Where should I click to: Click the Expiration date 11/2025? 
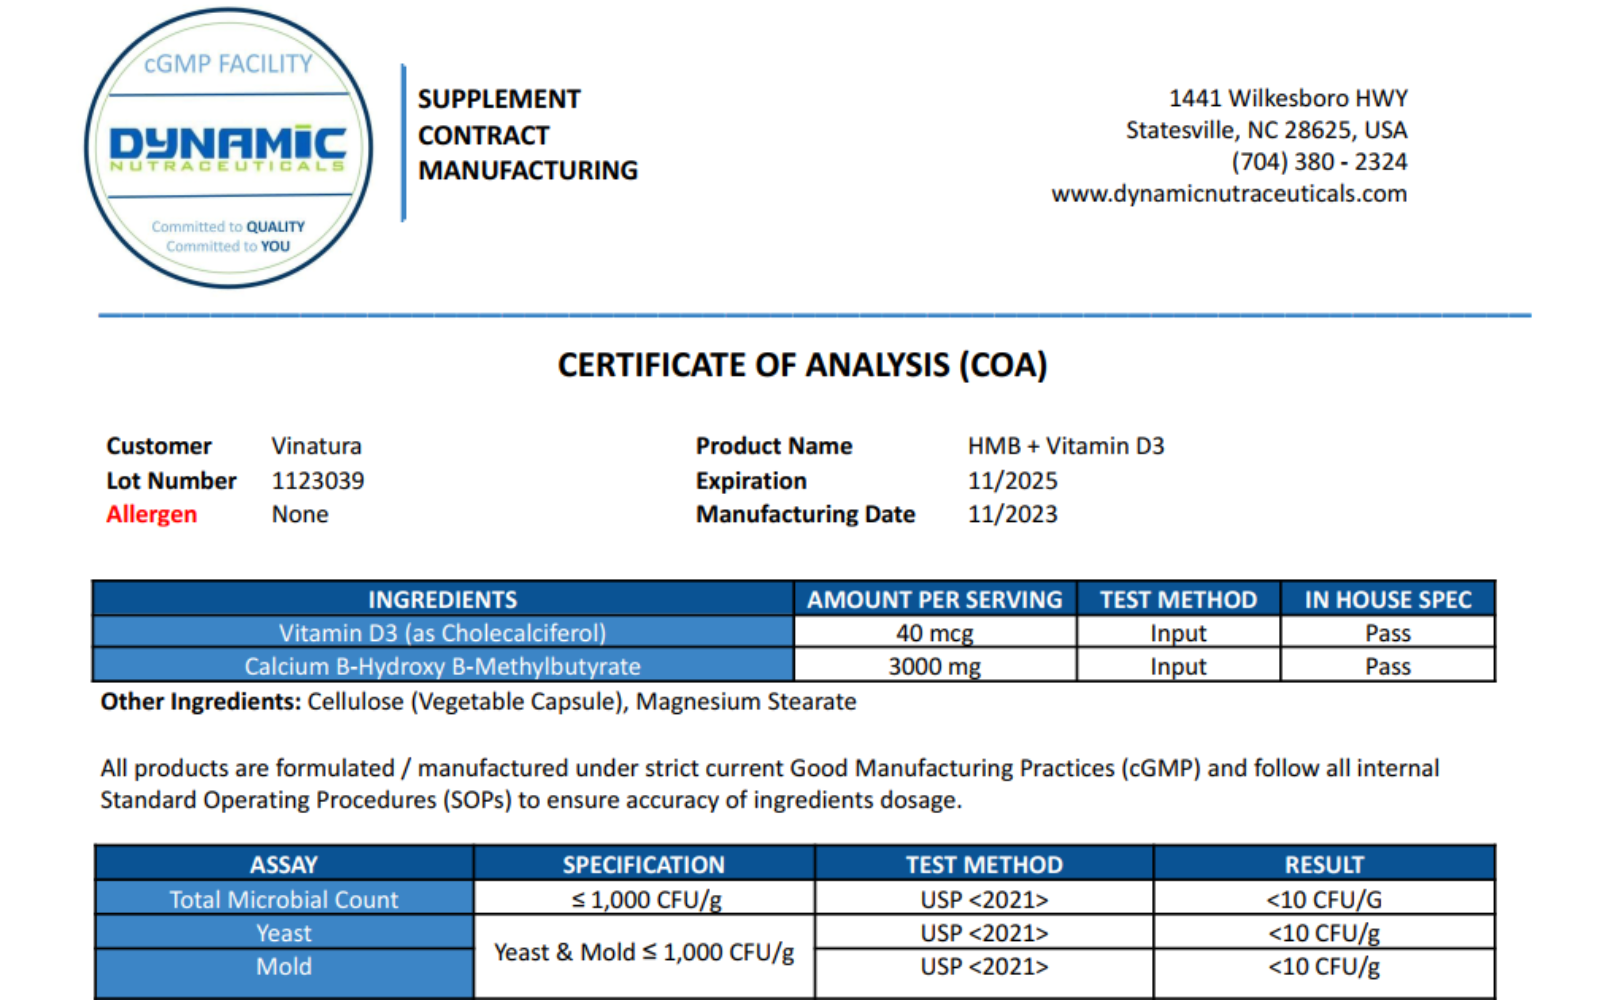click(1012, 481)
